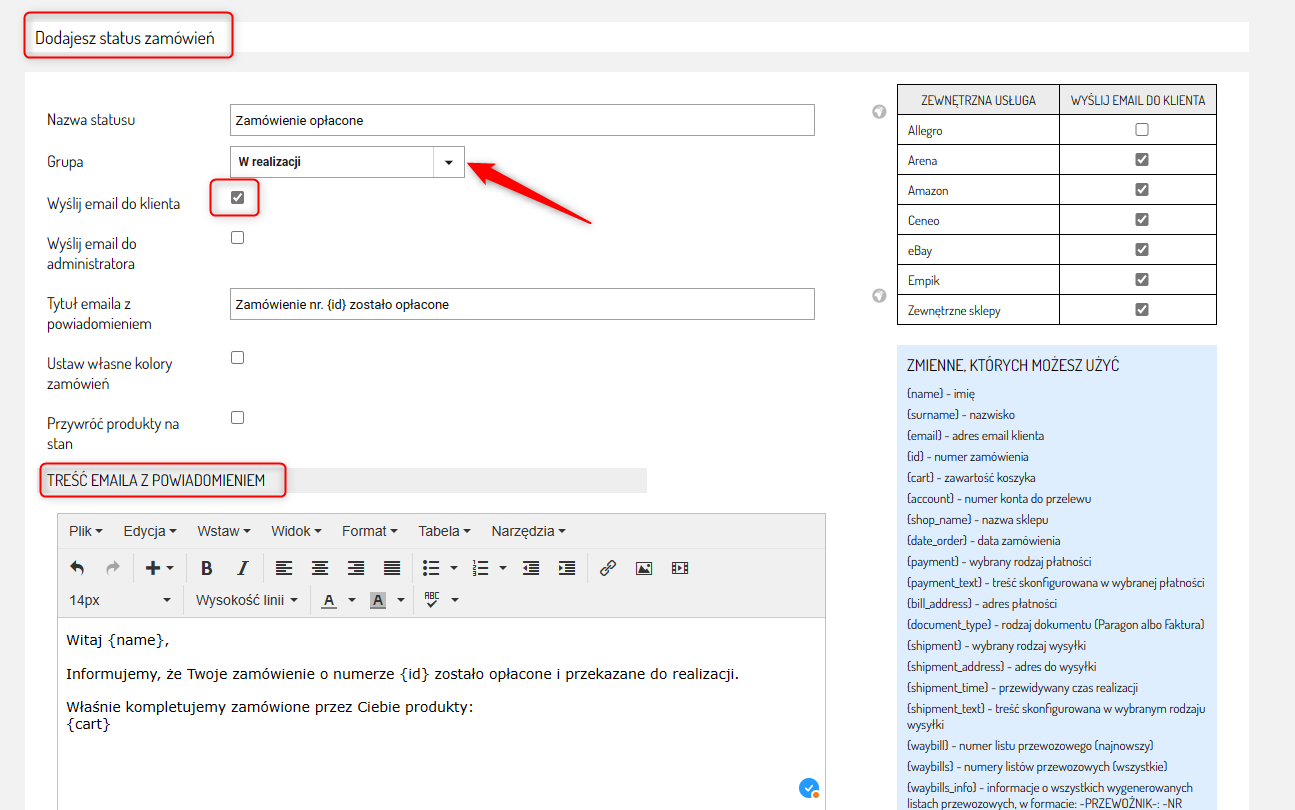Expand numbered list style arrow
Image resolution: width=1295 pixels, height=810 pixels.
(x=503, y=568)
